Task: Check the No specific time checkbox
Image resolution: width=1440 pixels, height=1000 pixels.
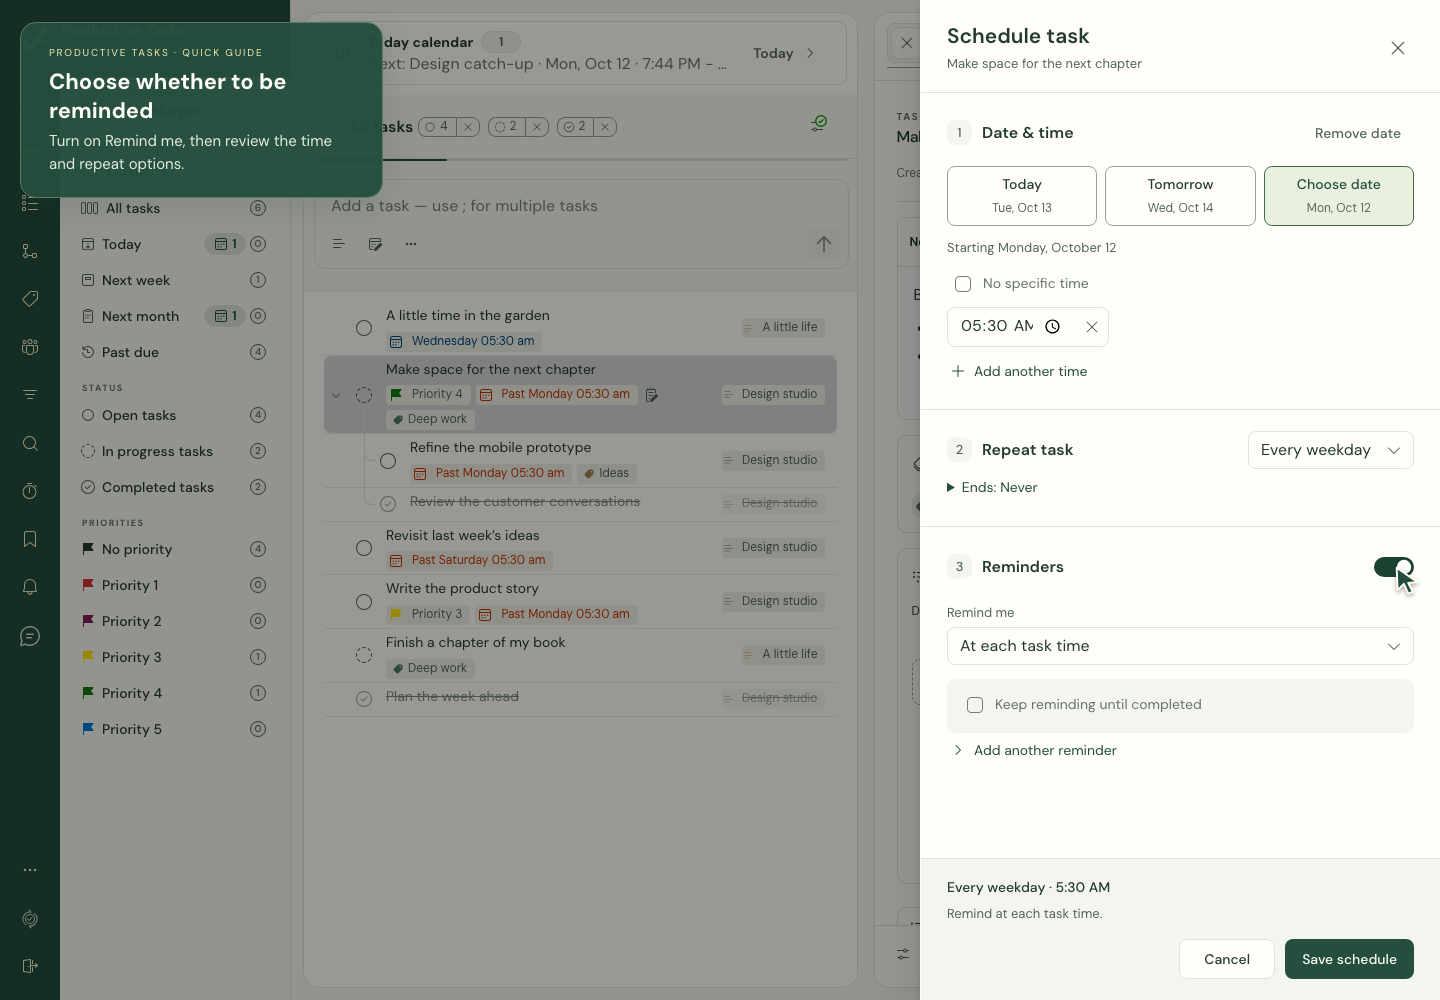Action: [x=963, y=284]
